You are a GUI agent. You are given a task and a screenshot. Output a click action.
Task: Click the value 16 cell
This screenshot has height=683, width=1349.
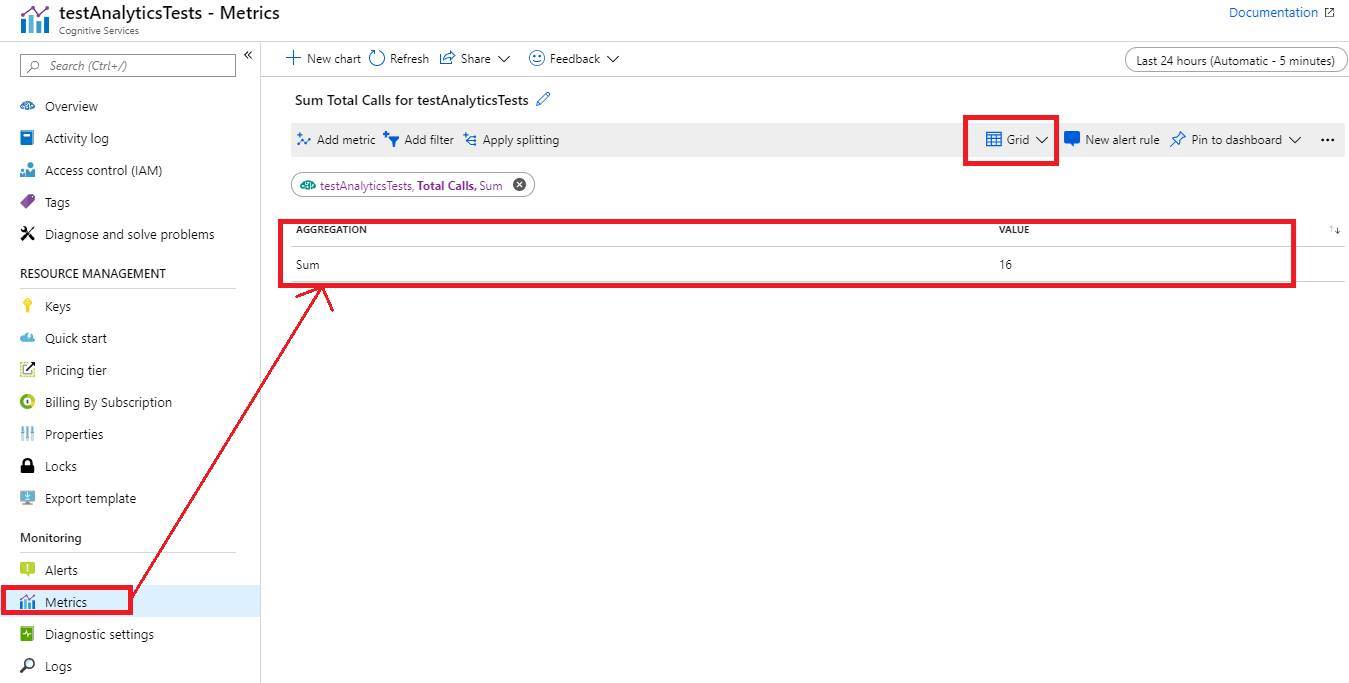(1005, 265)
